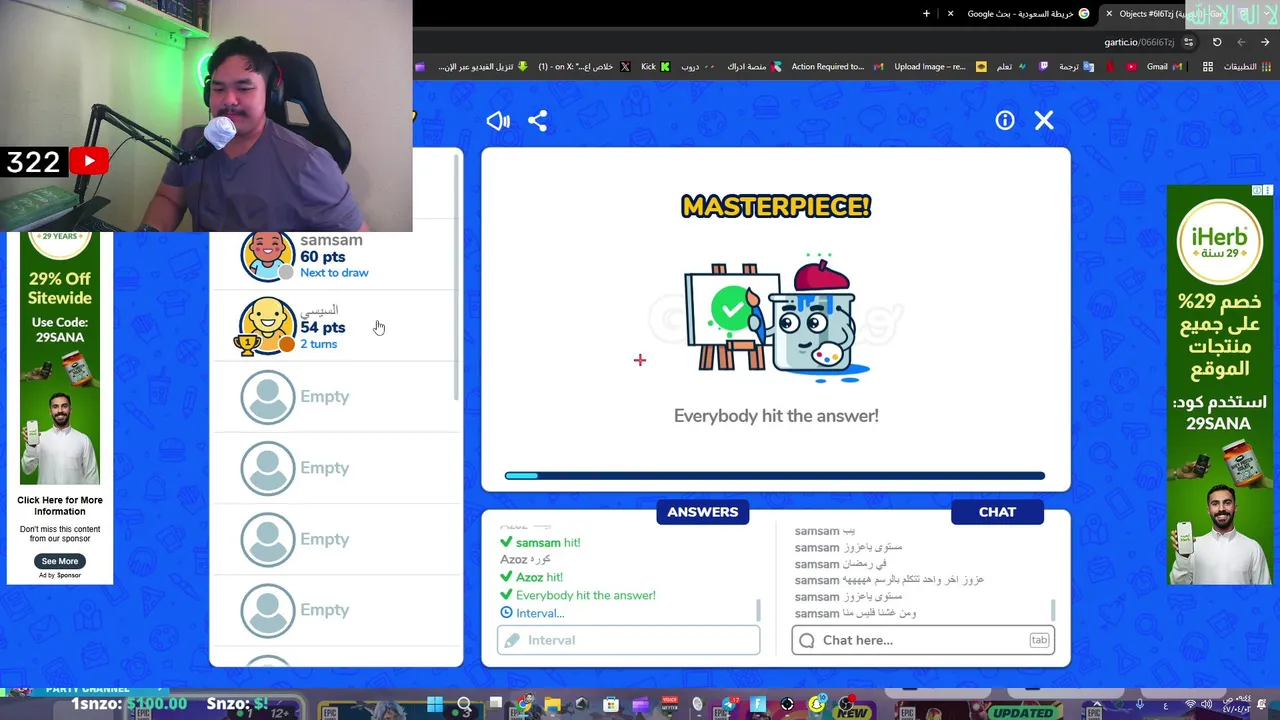1280x720 pixels.
Task: Open the iHerb ad banner on right
Action: pos(1219,385)
